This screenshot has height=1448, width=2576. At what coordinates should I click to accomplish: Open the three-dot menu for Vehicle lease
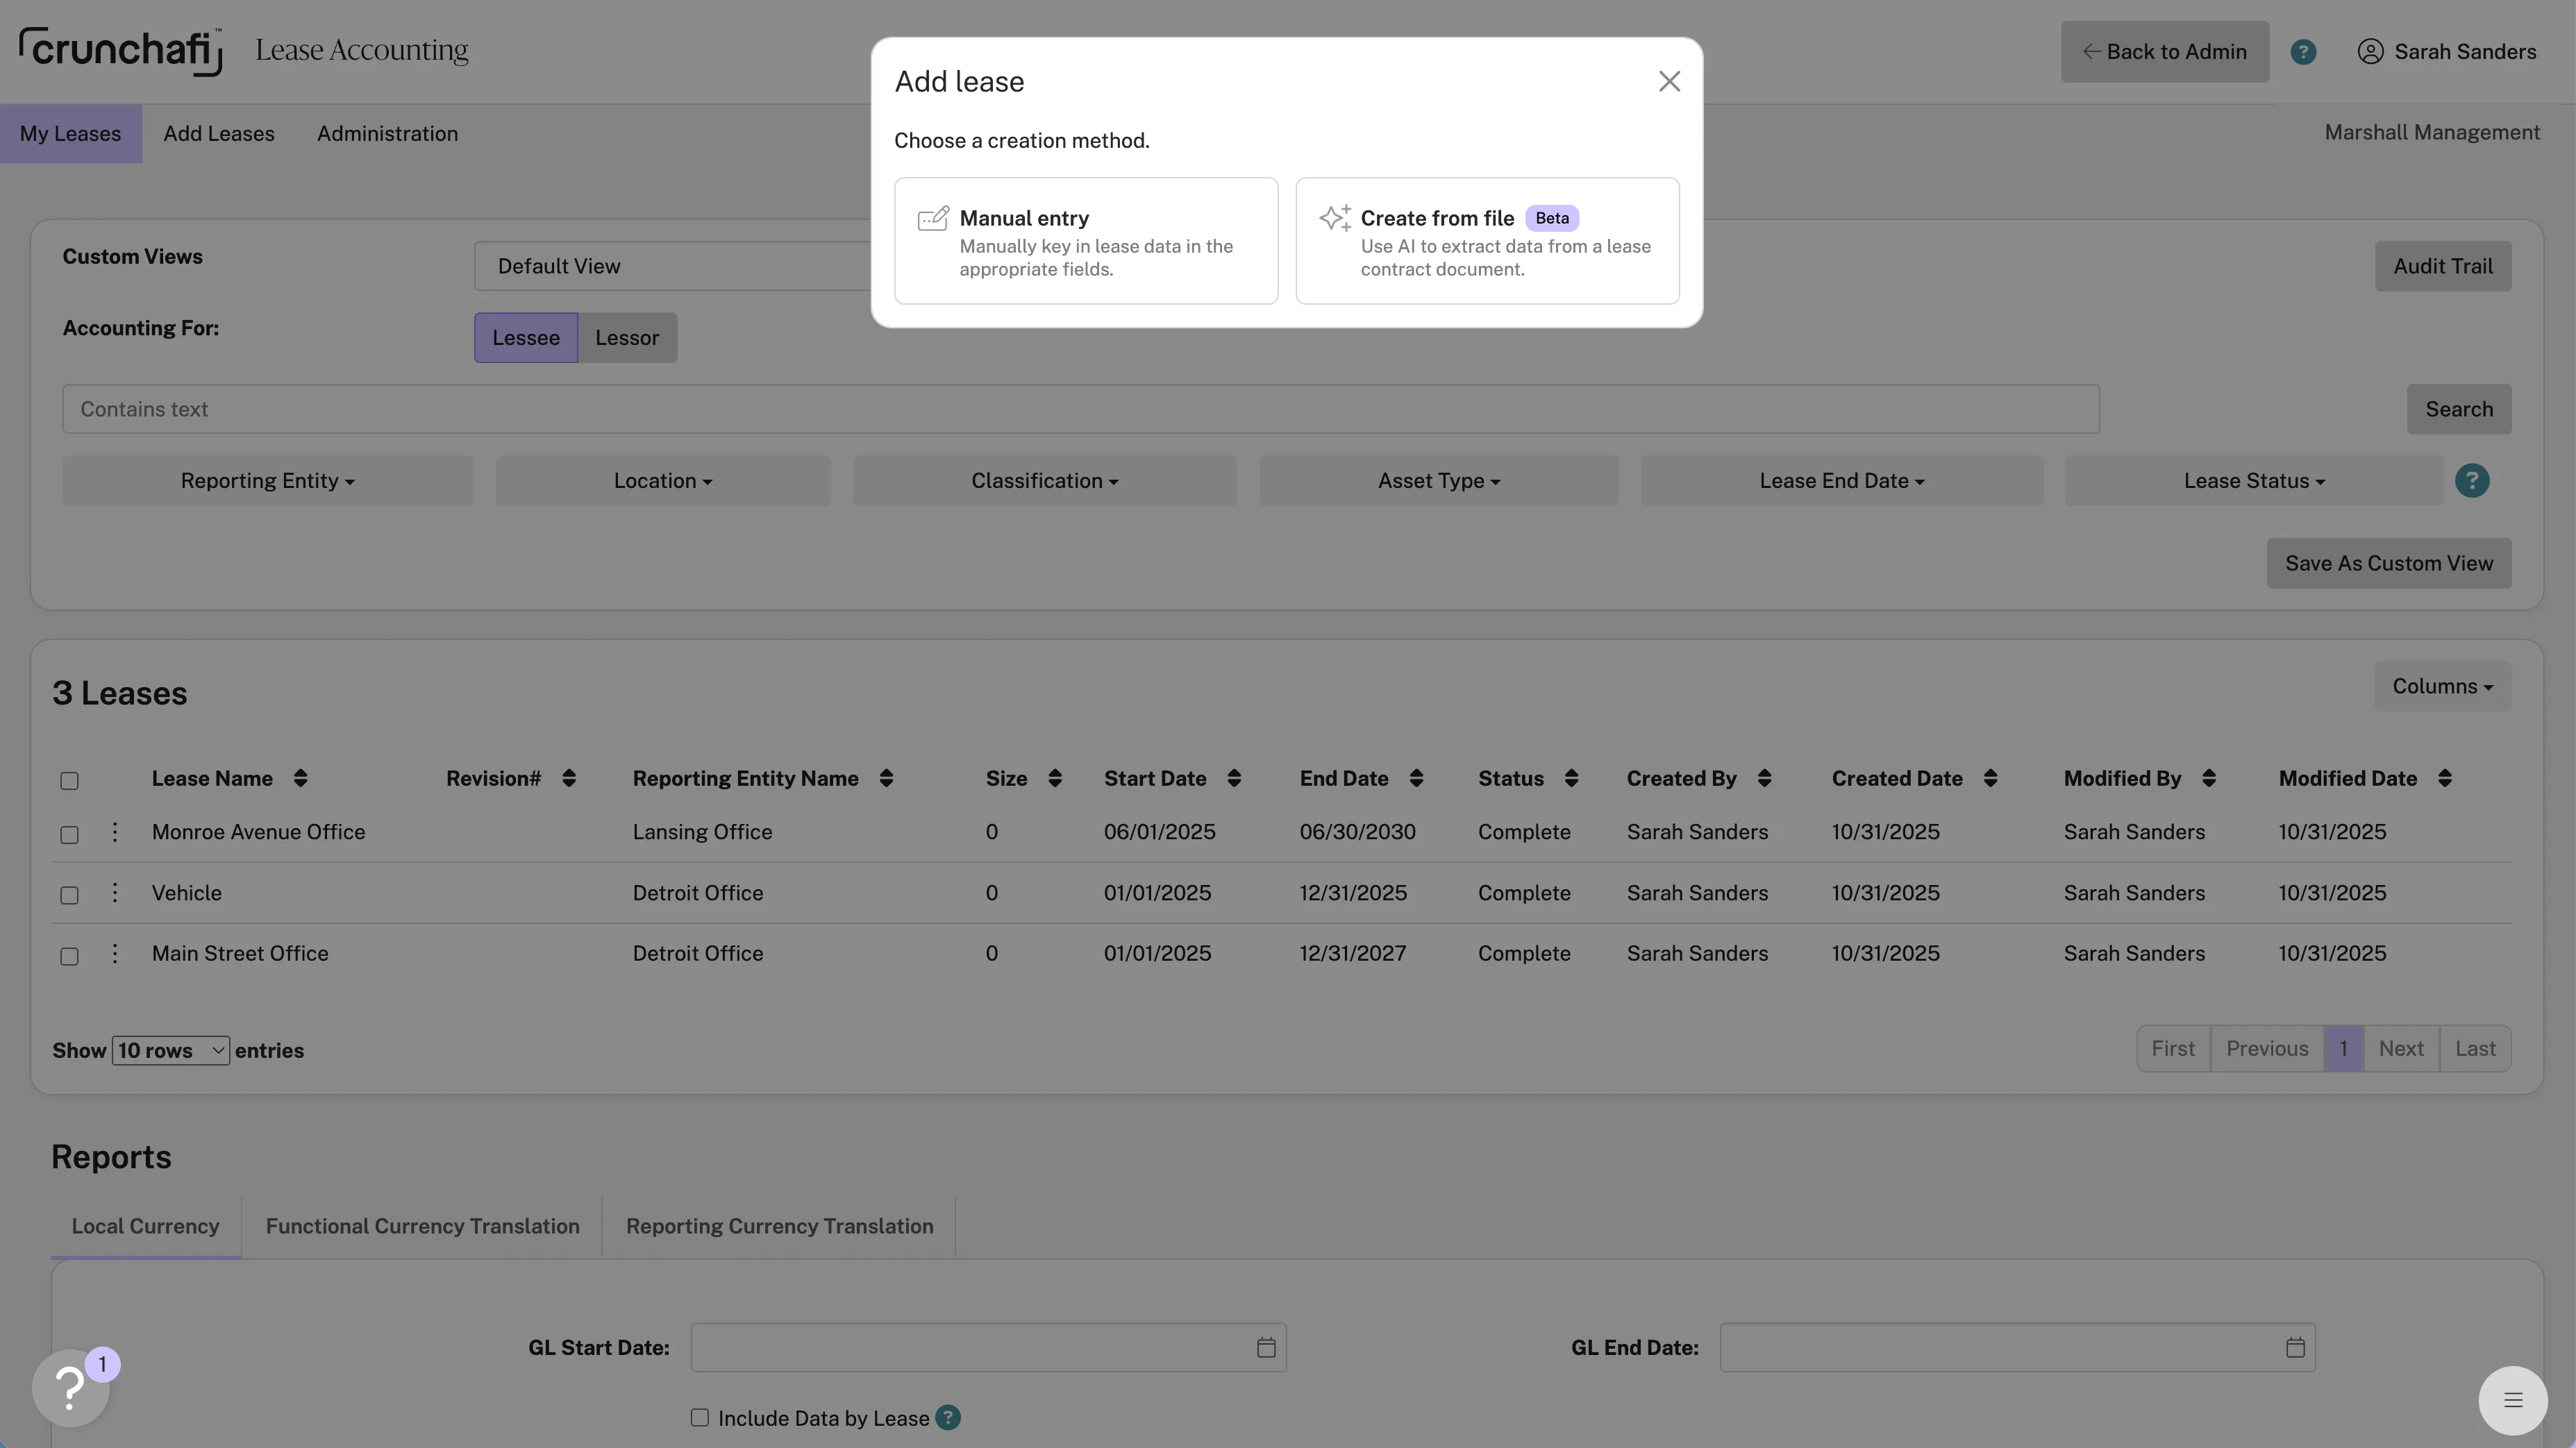pyautogui.click(x=115, y=892)
